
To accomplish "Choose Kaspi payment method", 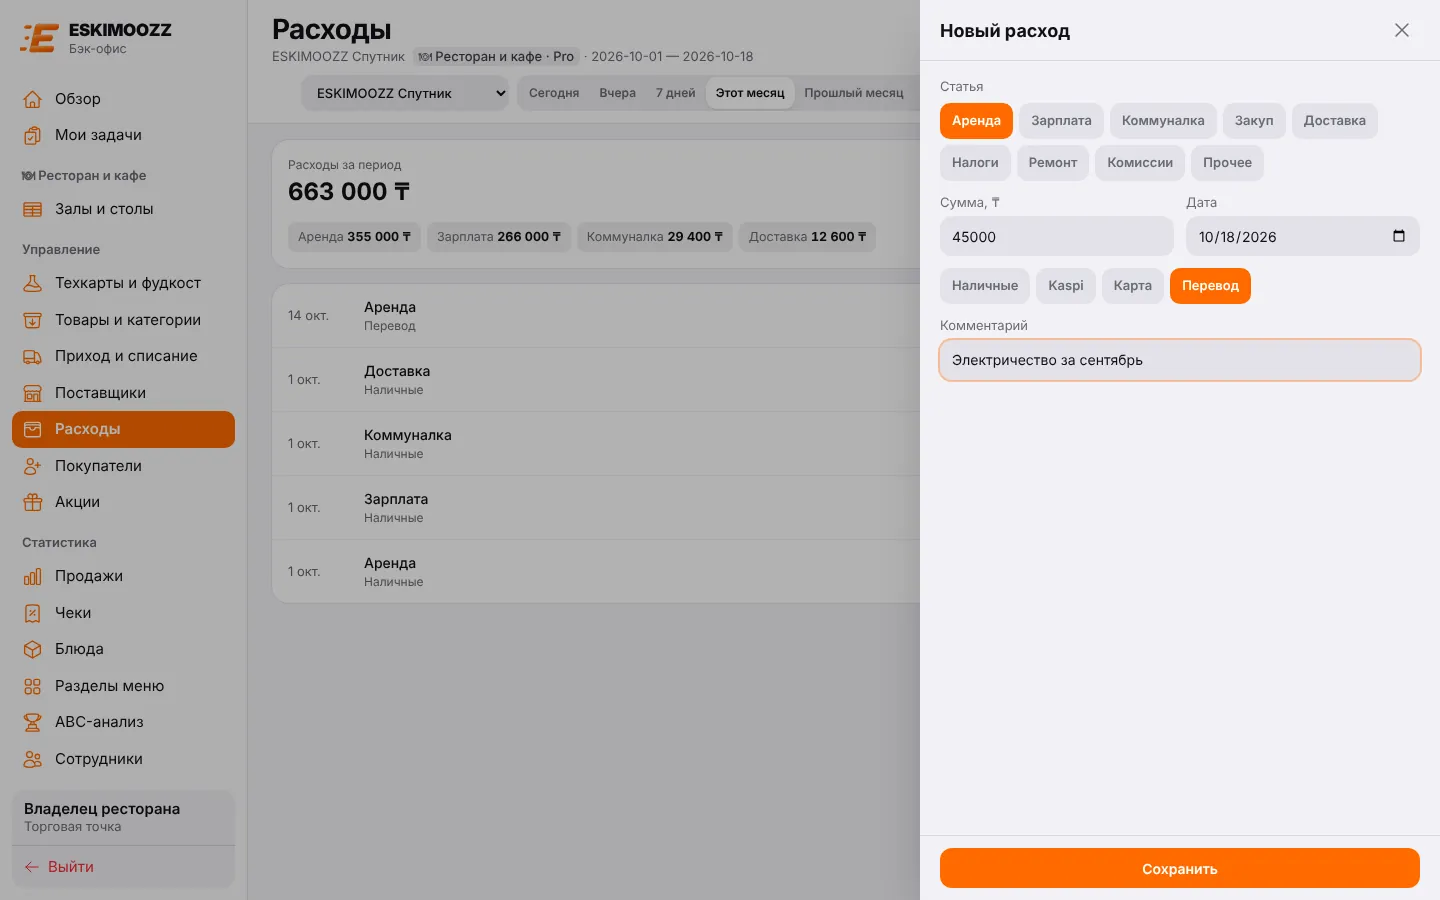I will point(1066,286).
